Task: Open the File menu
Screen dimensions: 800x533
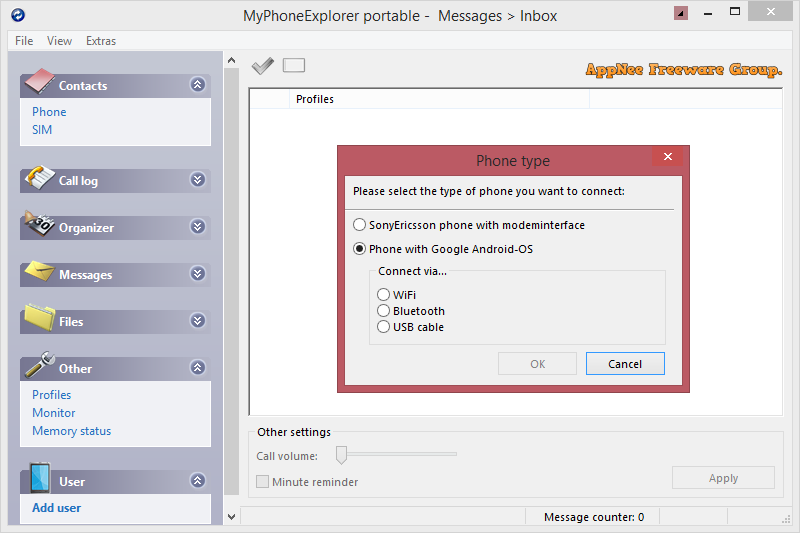Action: (24, 41)
